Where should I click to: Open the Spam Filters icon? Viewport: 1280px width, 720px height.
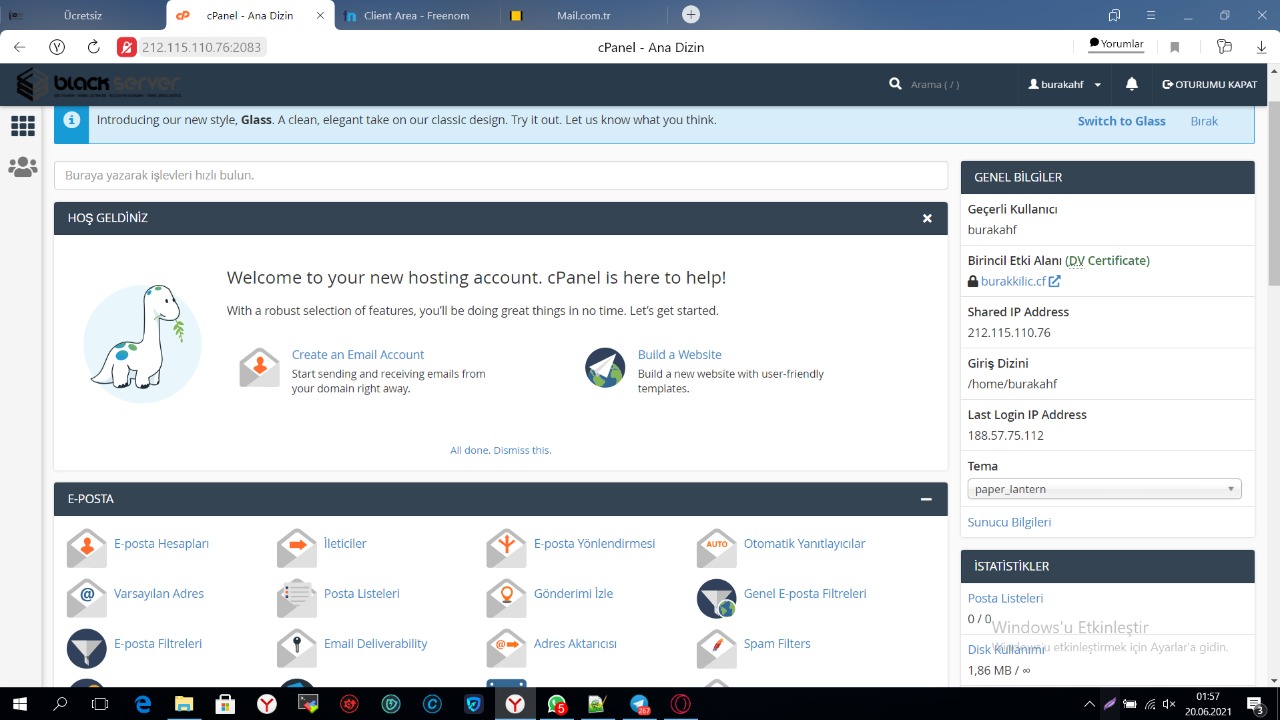tap(716, 648)
